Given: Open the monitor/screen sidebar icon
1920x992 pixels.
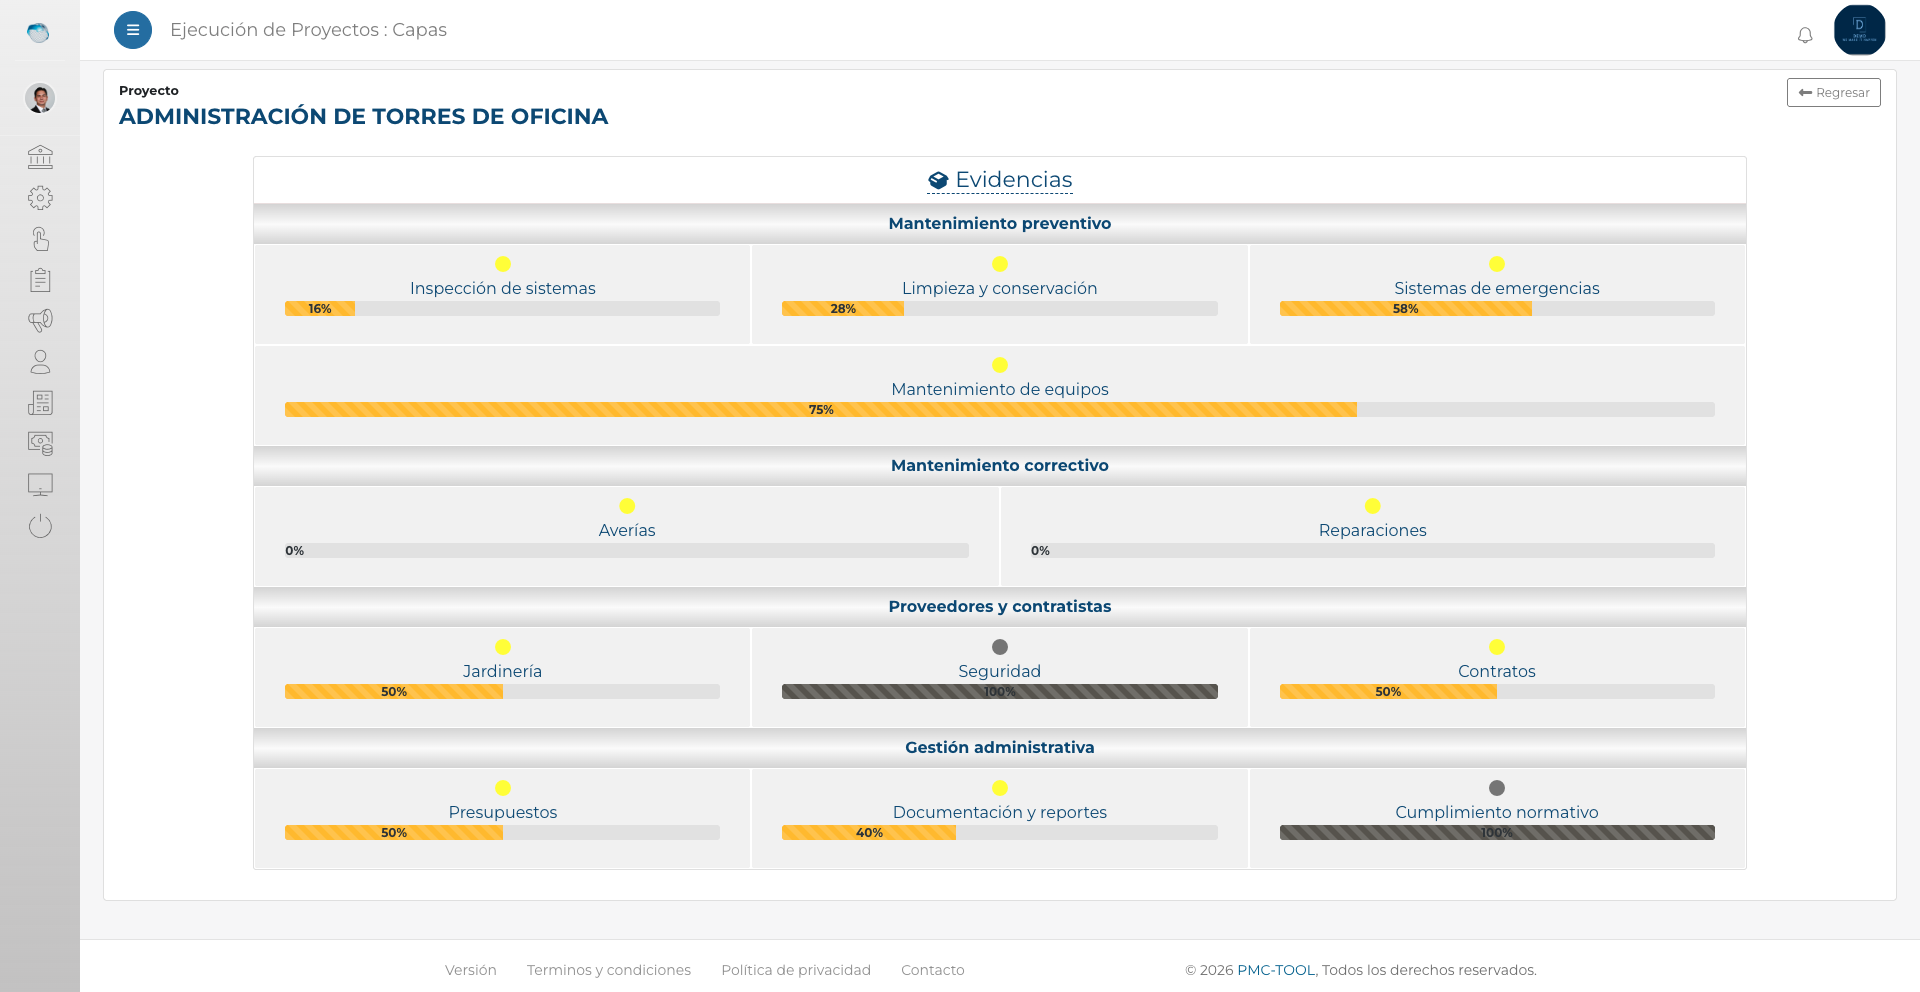Looking at the screenshot, I should (x=40, y=485).
